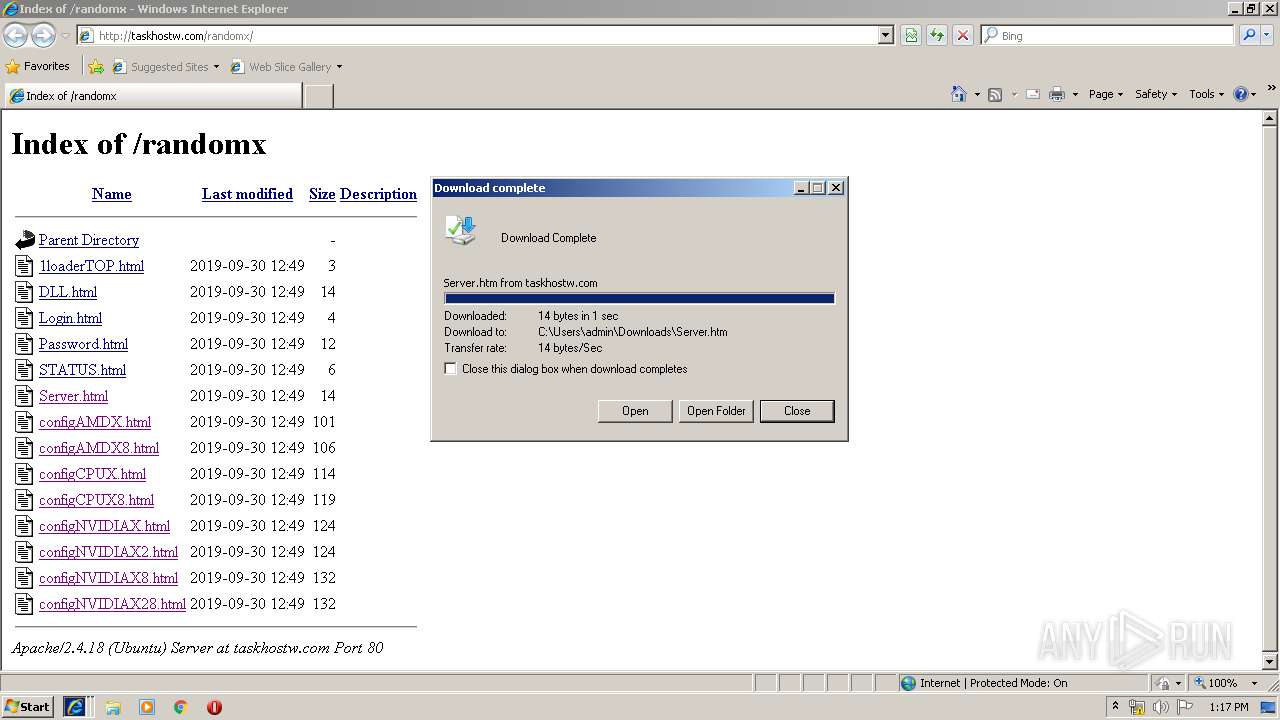
Task: Open Chrome from the taskbar
Action: pyautogui.click(x=180, y=707)
